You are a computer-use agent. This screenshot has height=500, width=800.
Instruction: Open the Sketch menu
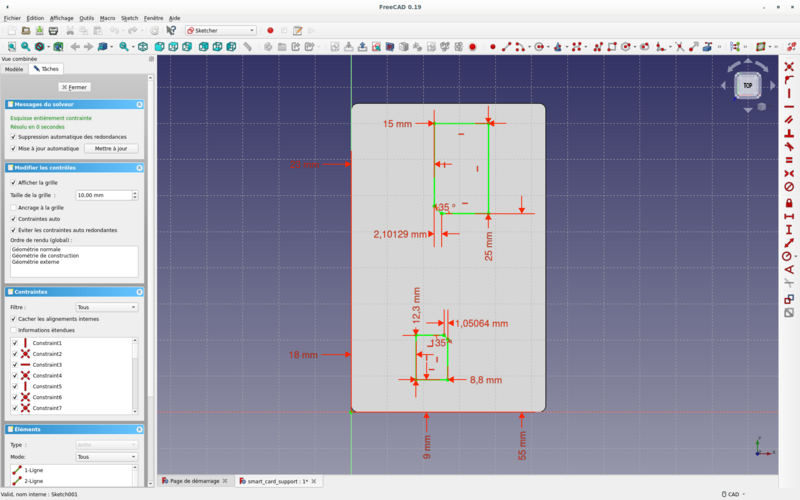[x=130, y=18]
